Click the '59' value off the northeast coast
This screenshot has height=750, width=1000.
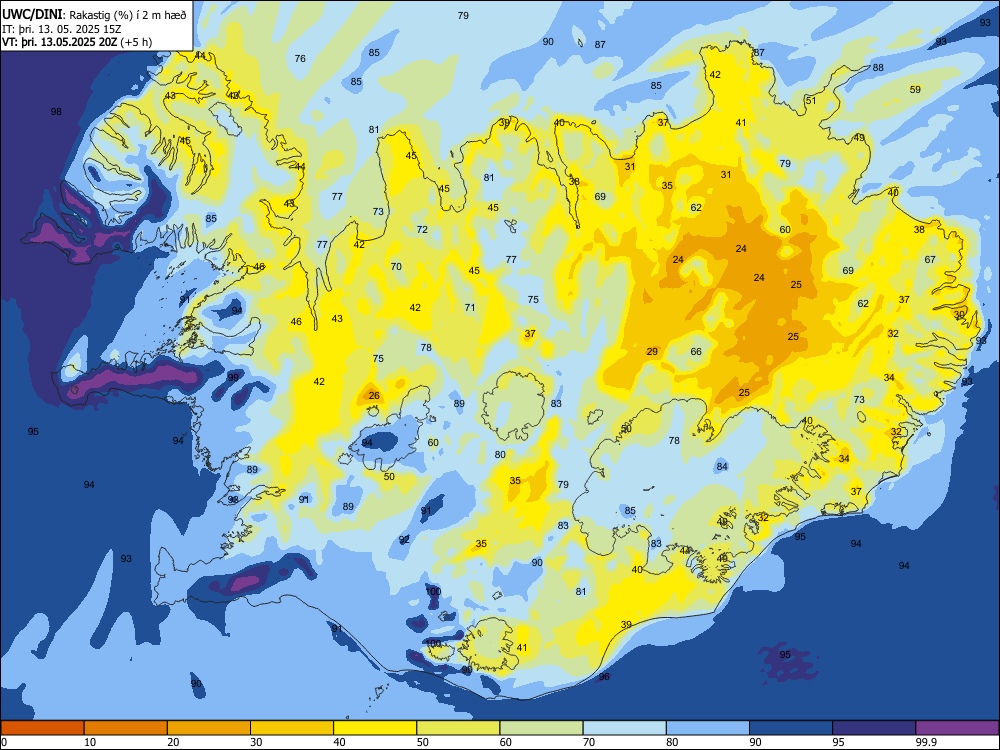tap(915, 89)
